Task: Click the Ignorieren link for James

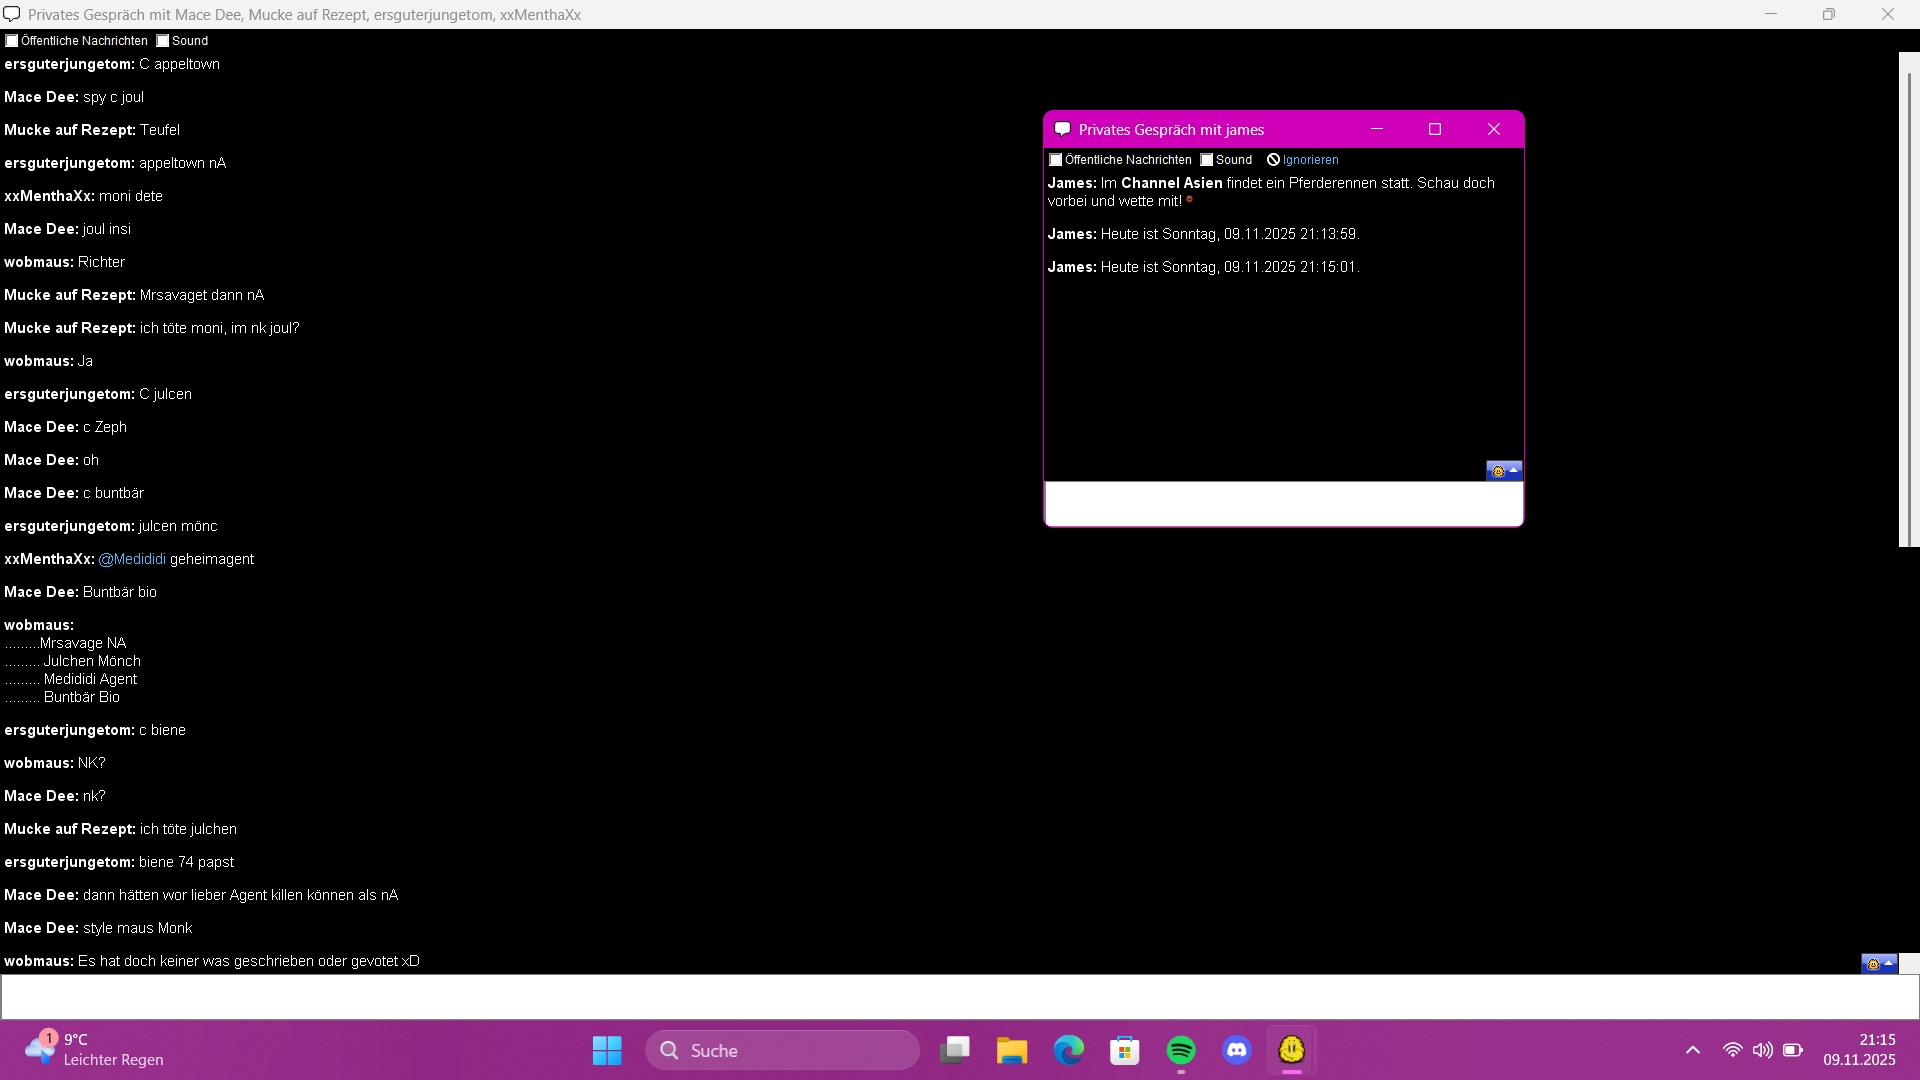Action: (1310, 160)
